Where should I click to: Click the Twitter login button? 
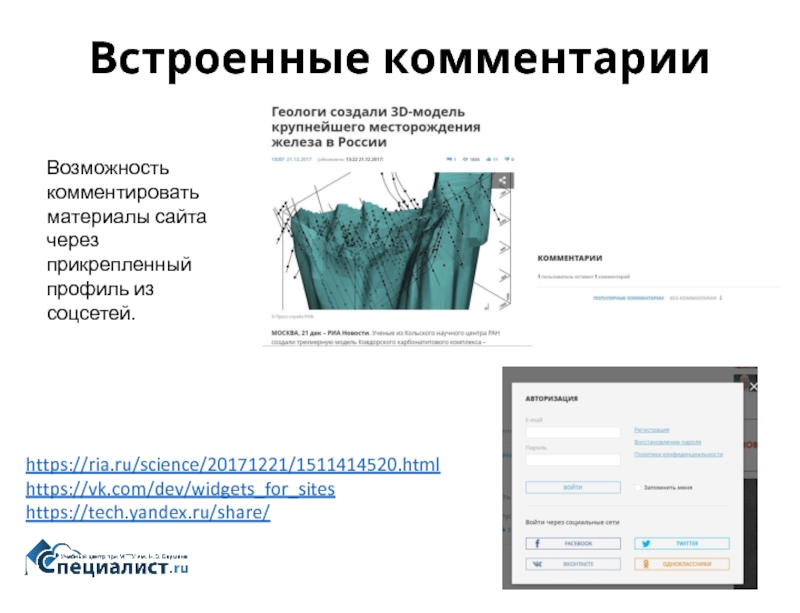(682, 544)
